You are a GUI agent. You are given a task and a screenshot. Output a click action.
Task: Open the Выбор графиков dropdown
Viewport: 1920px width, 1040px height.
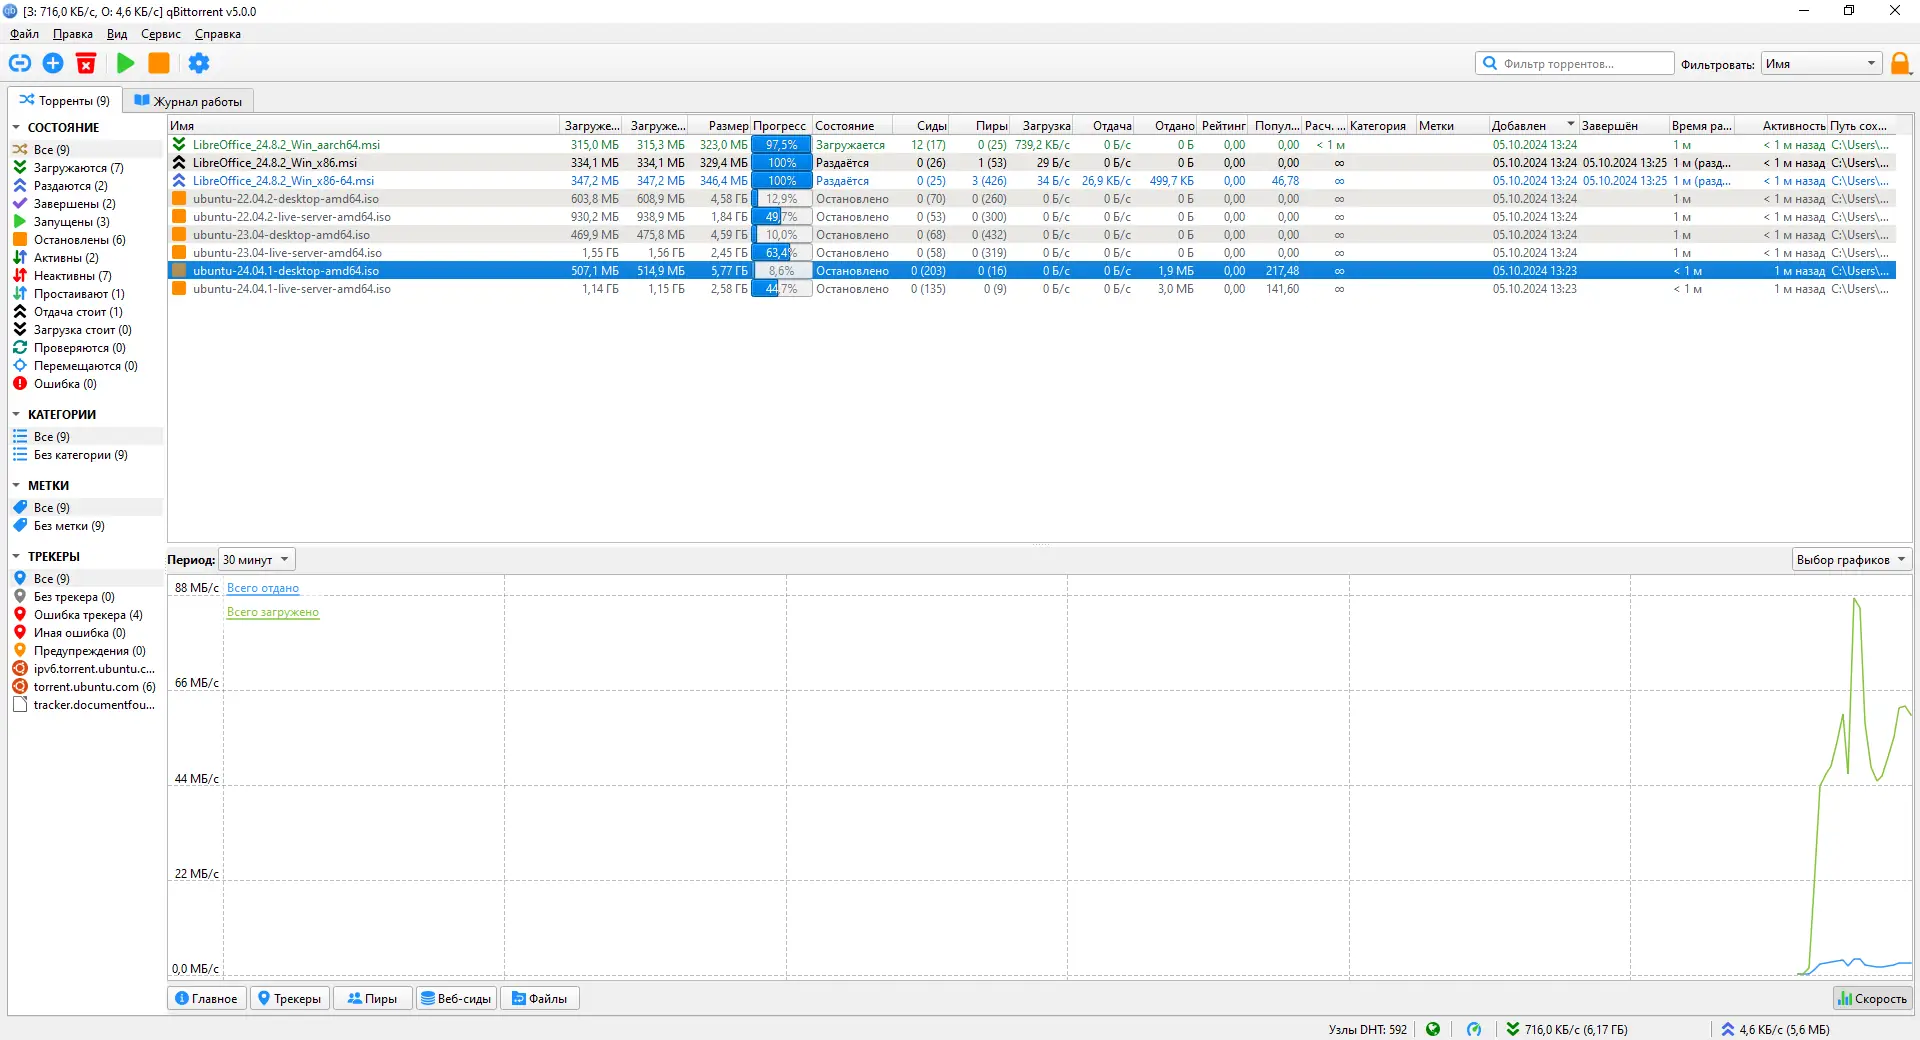(x=1851, y=560)
